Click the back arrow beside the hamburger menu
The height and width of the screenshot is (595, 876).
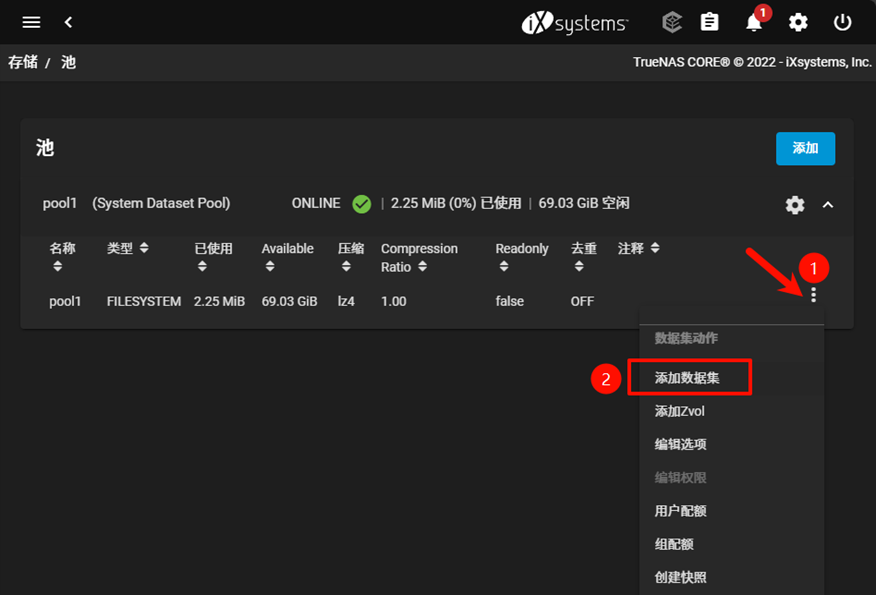[67, 22]
